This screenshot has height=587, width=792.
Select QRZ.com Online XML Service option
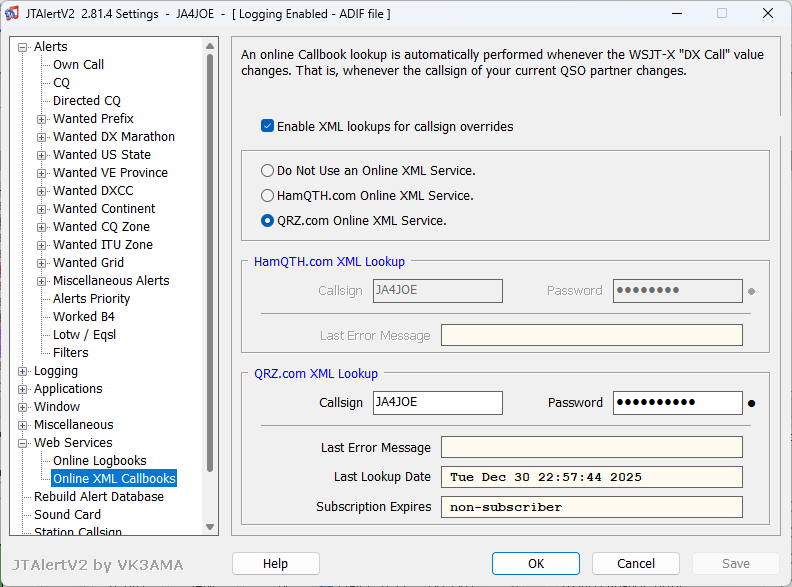pyautogui.click(x=267, y=221)
